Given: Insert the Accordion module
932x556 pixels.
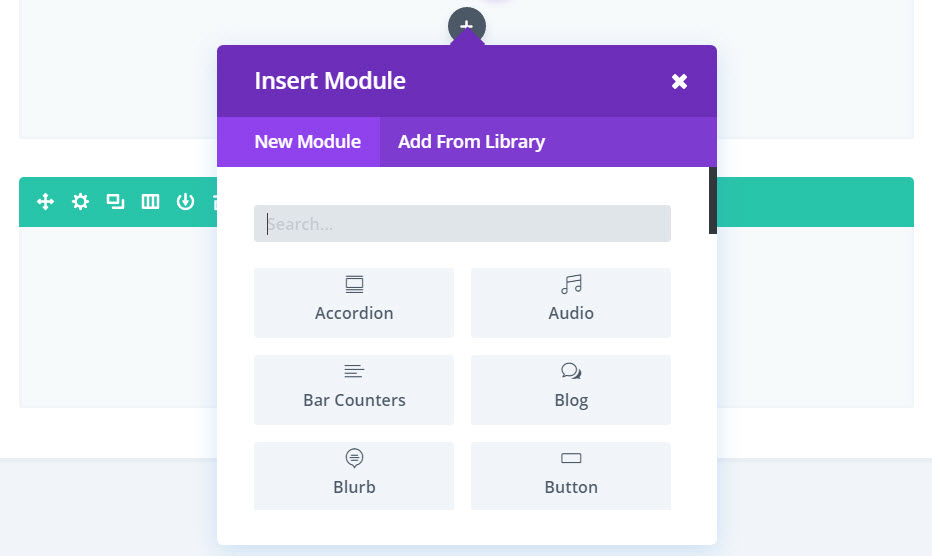Looking at the screenshot, I should (354, 302).
